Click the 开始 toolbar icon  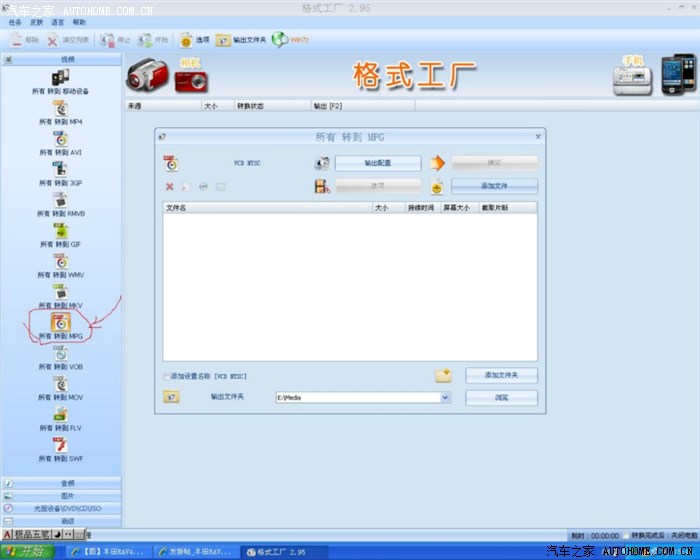[145, 40]
